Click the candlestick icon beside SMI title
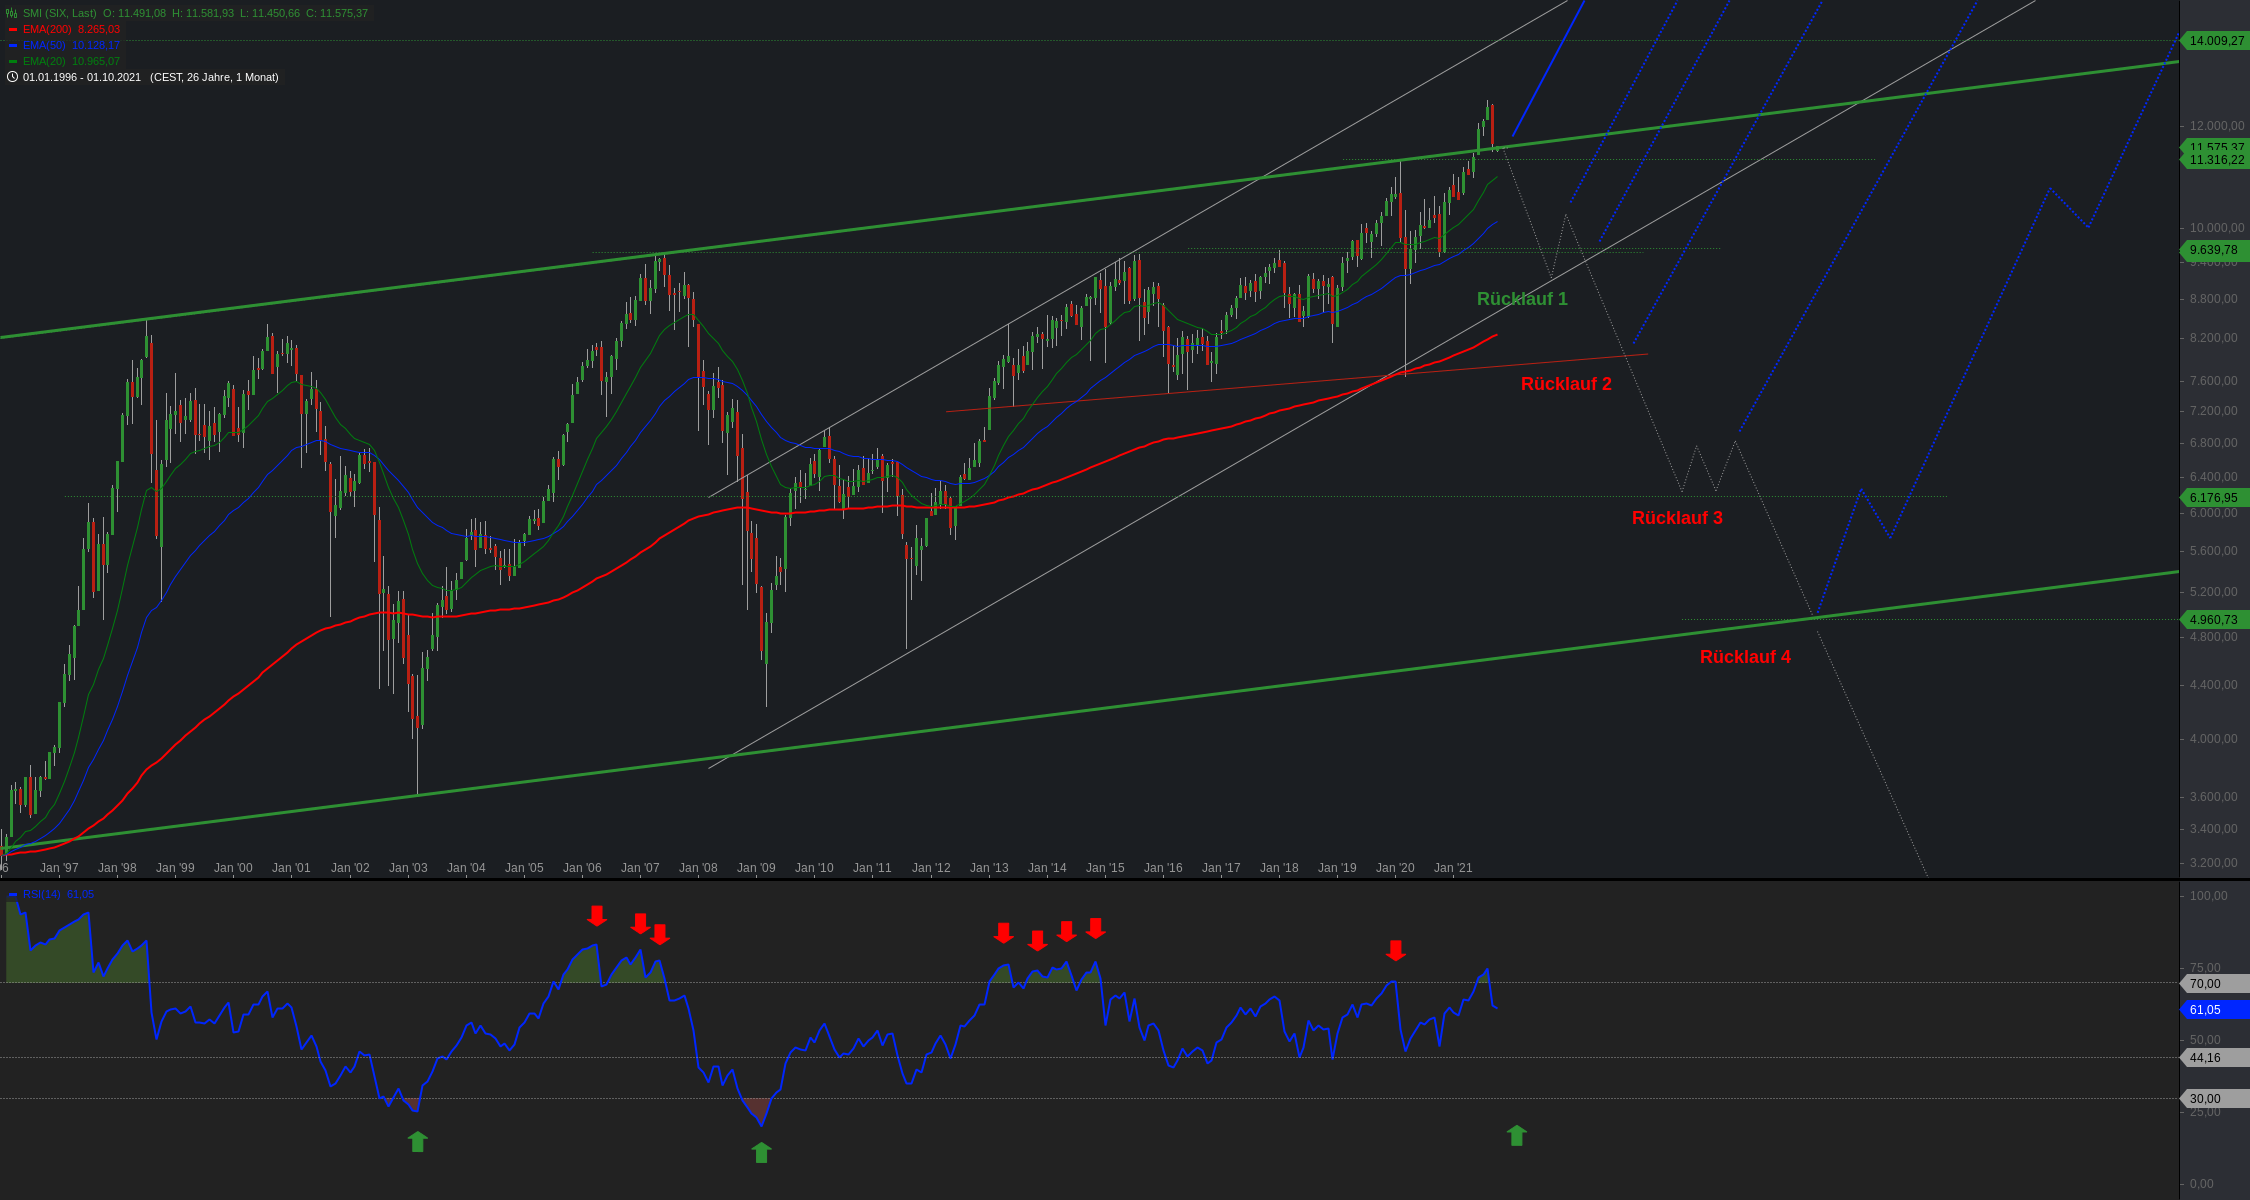 click(12, 13)
